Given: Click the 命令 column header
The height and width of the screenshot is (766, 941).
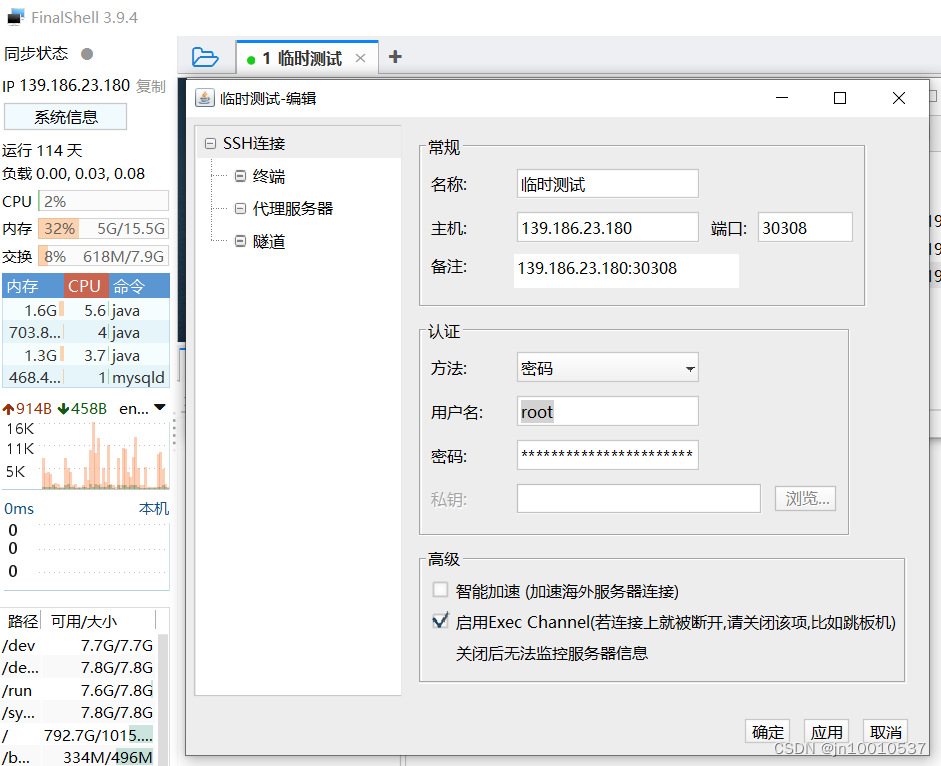Looking at the screenshot, I should pyautogui.click(x=139, y=286).
